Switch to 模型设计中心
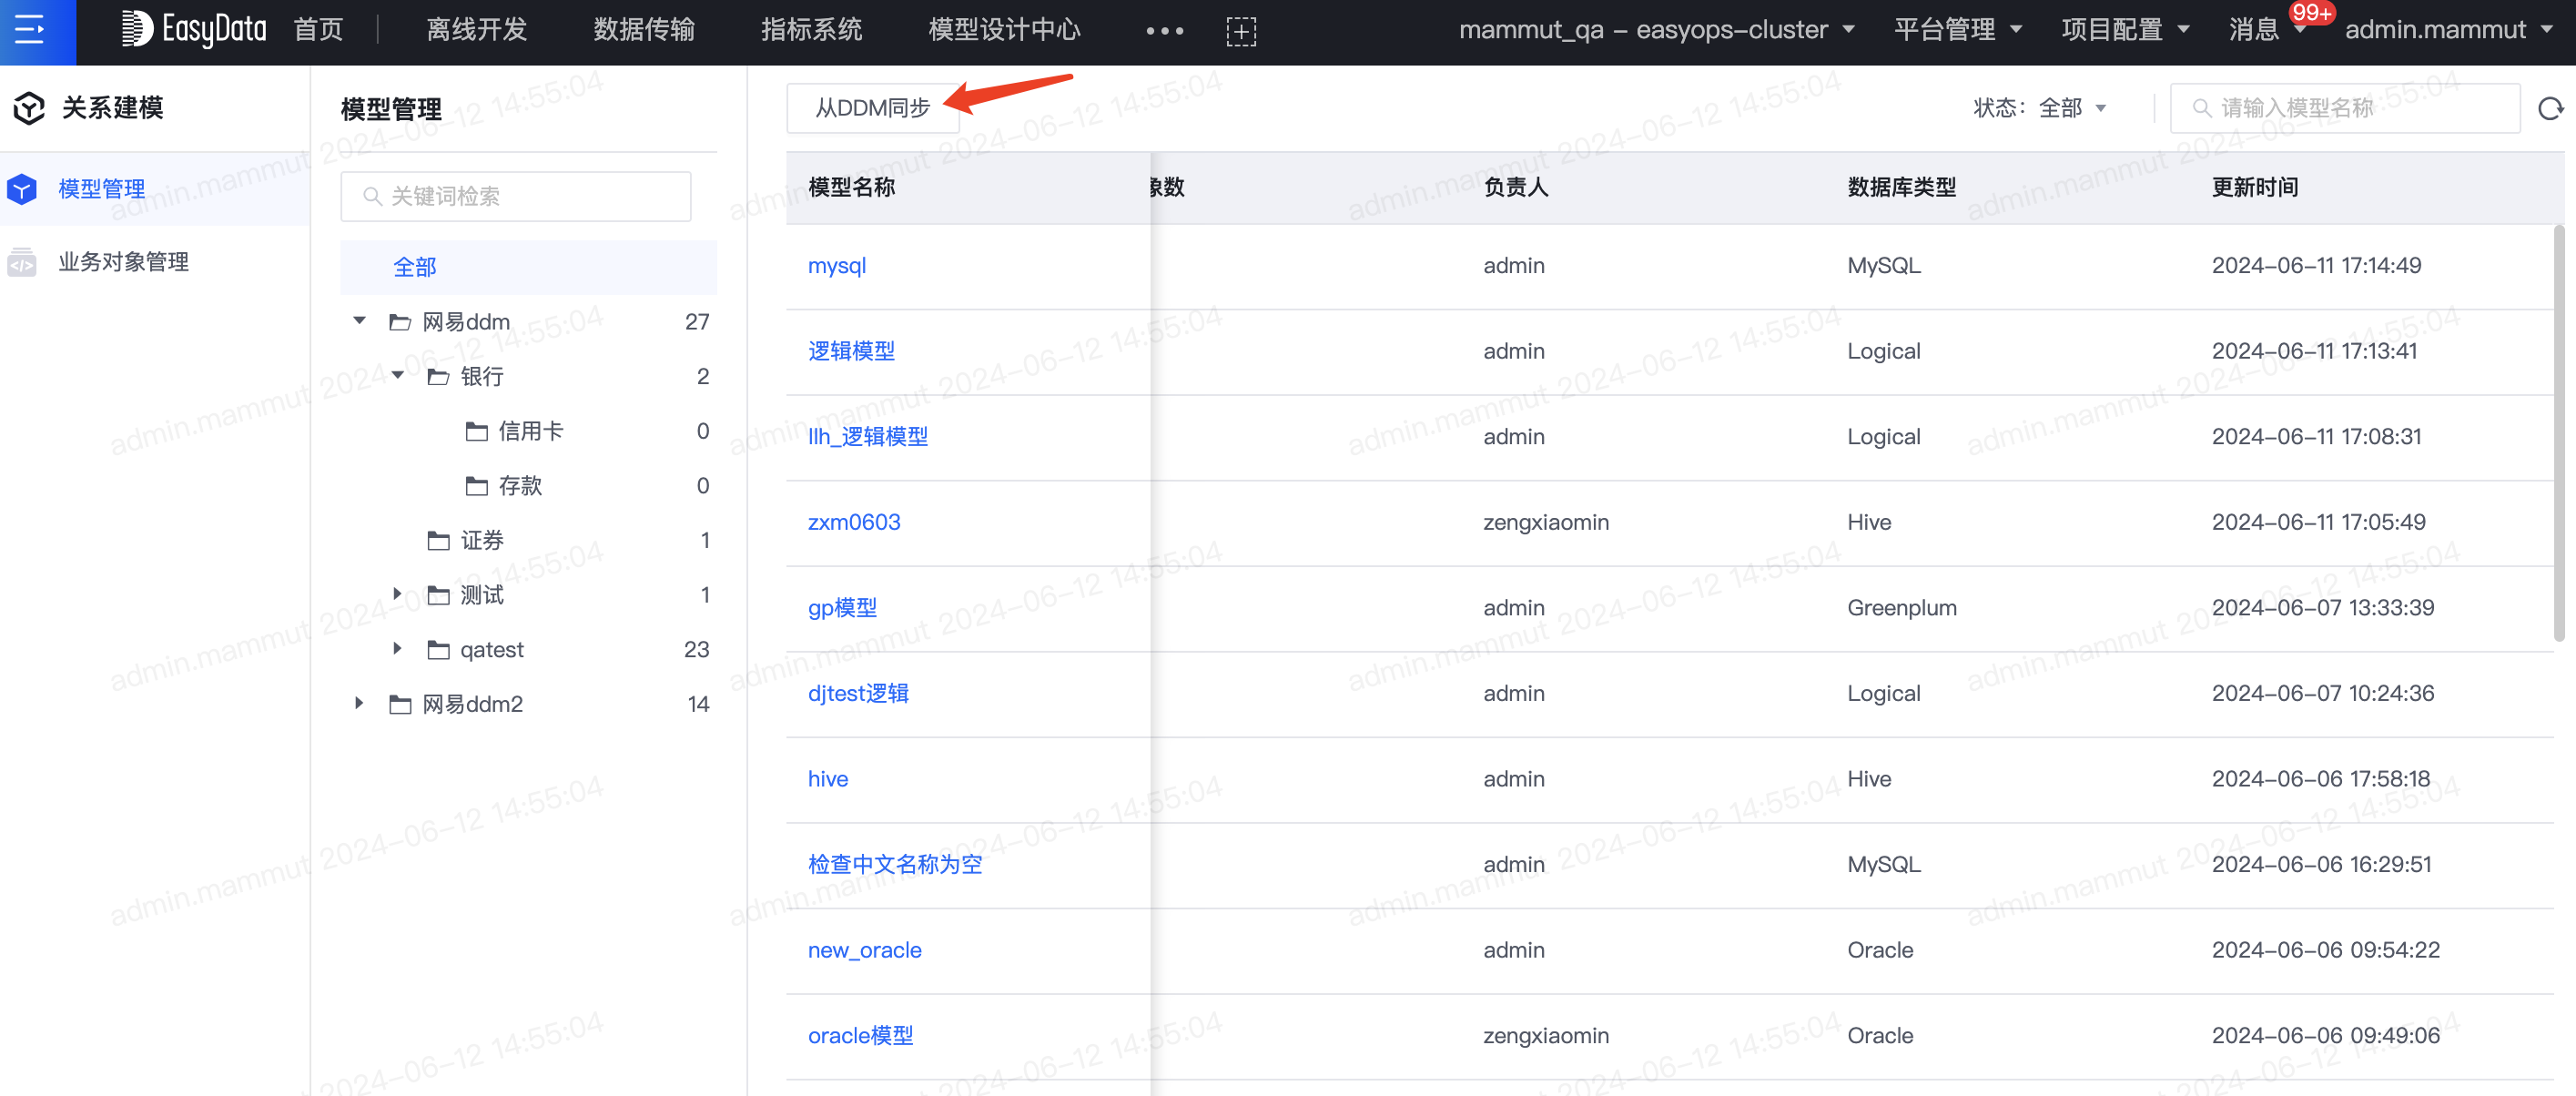 click(x=1003, y=30)
